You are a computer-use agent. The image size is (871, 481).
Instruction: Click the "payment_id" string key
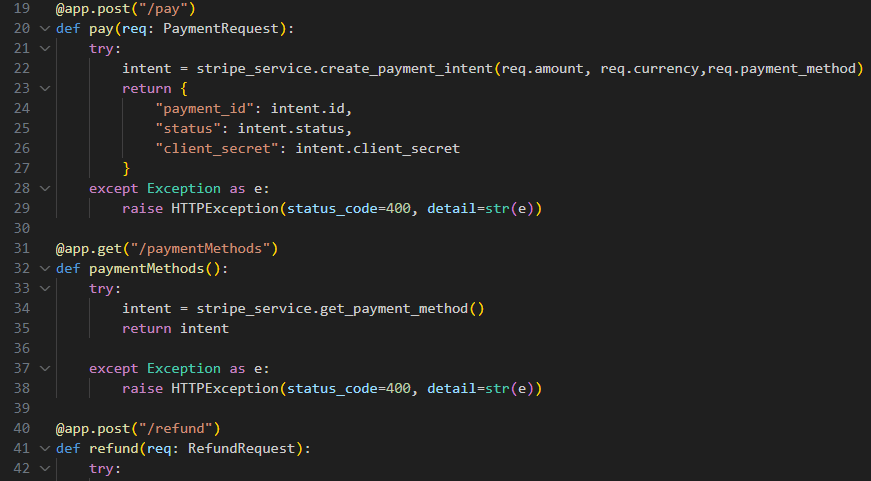tap(204, 109)
